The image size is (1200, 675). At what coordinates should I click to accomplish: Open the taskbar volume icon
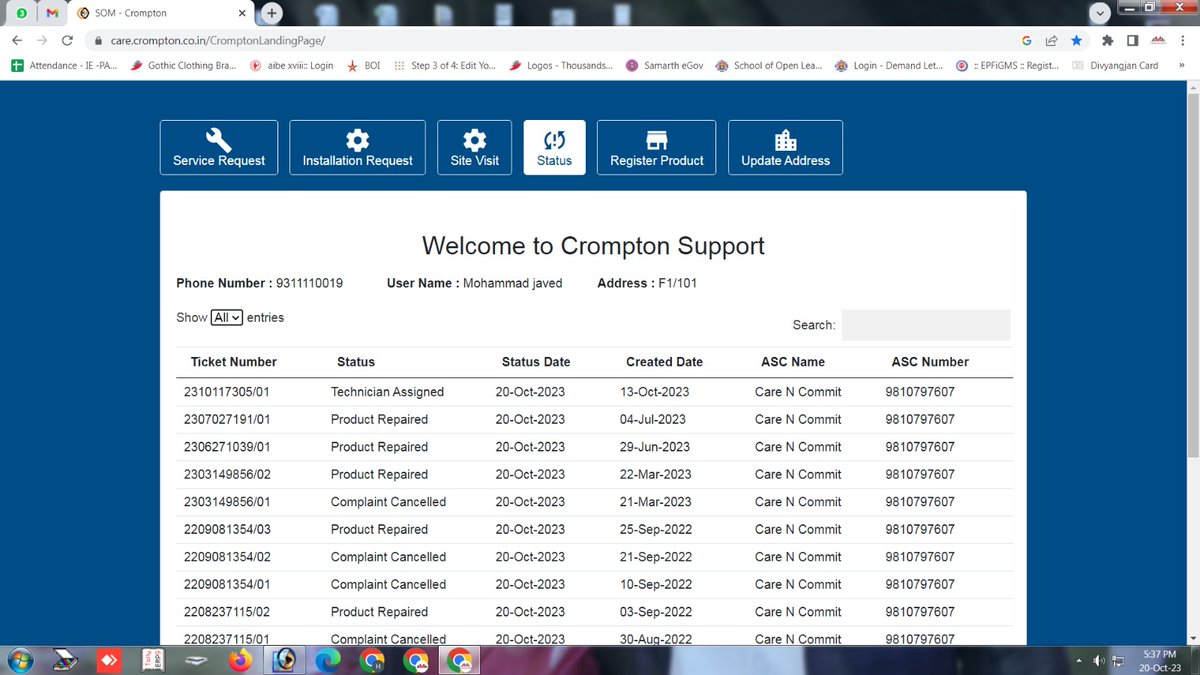point(1100,661)
